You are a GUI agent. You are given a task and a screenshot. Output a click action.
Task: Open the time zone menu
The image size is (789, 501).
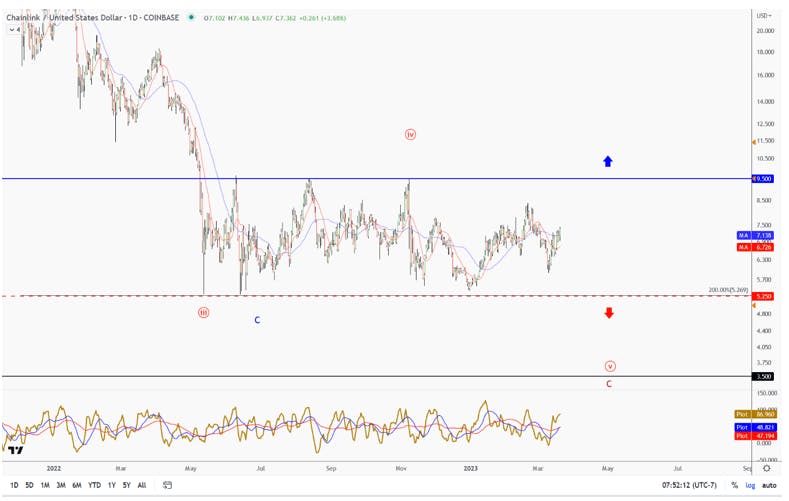(x=689, y=485)
